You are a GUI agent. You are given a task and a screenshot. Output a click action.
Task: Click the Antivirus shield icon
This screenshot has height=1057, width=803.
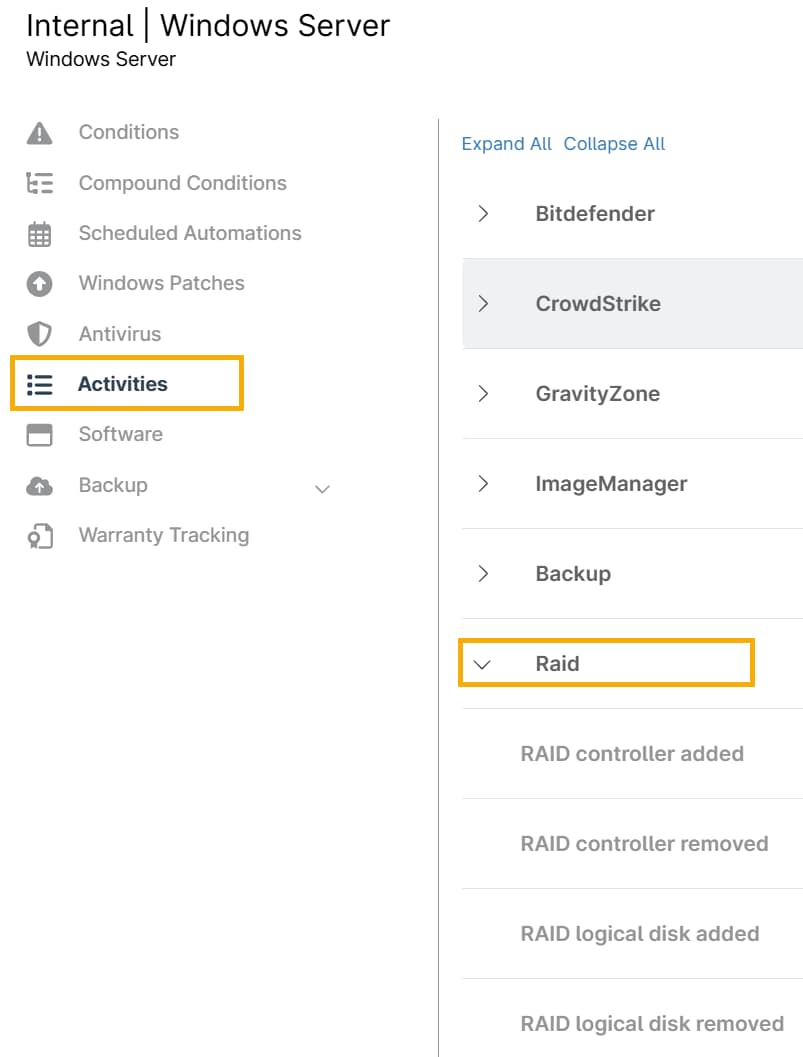click(x=39, y=334)
